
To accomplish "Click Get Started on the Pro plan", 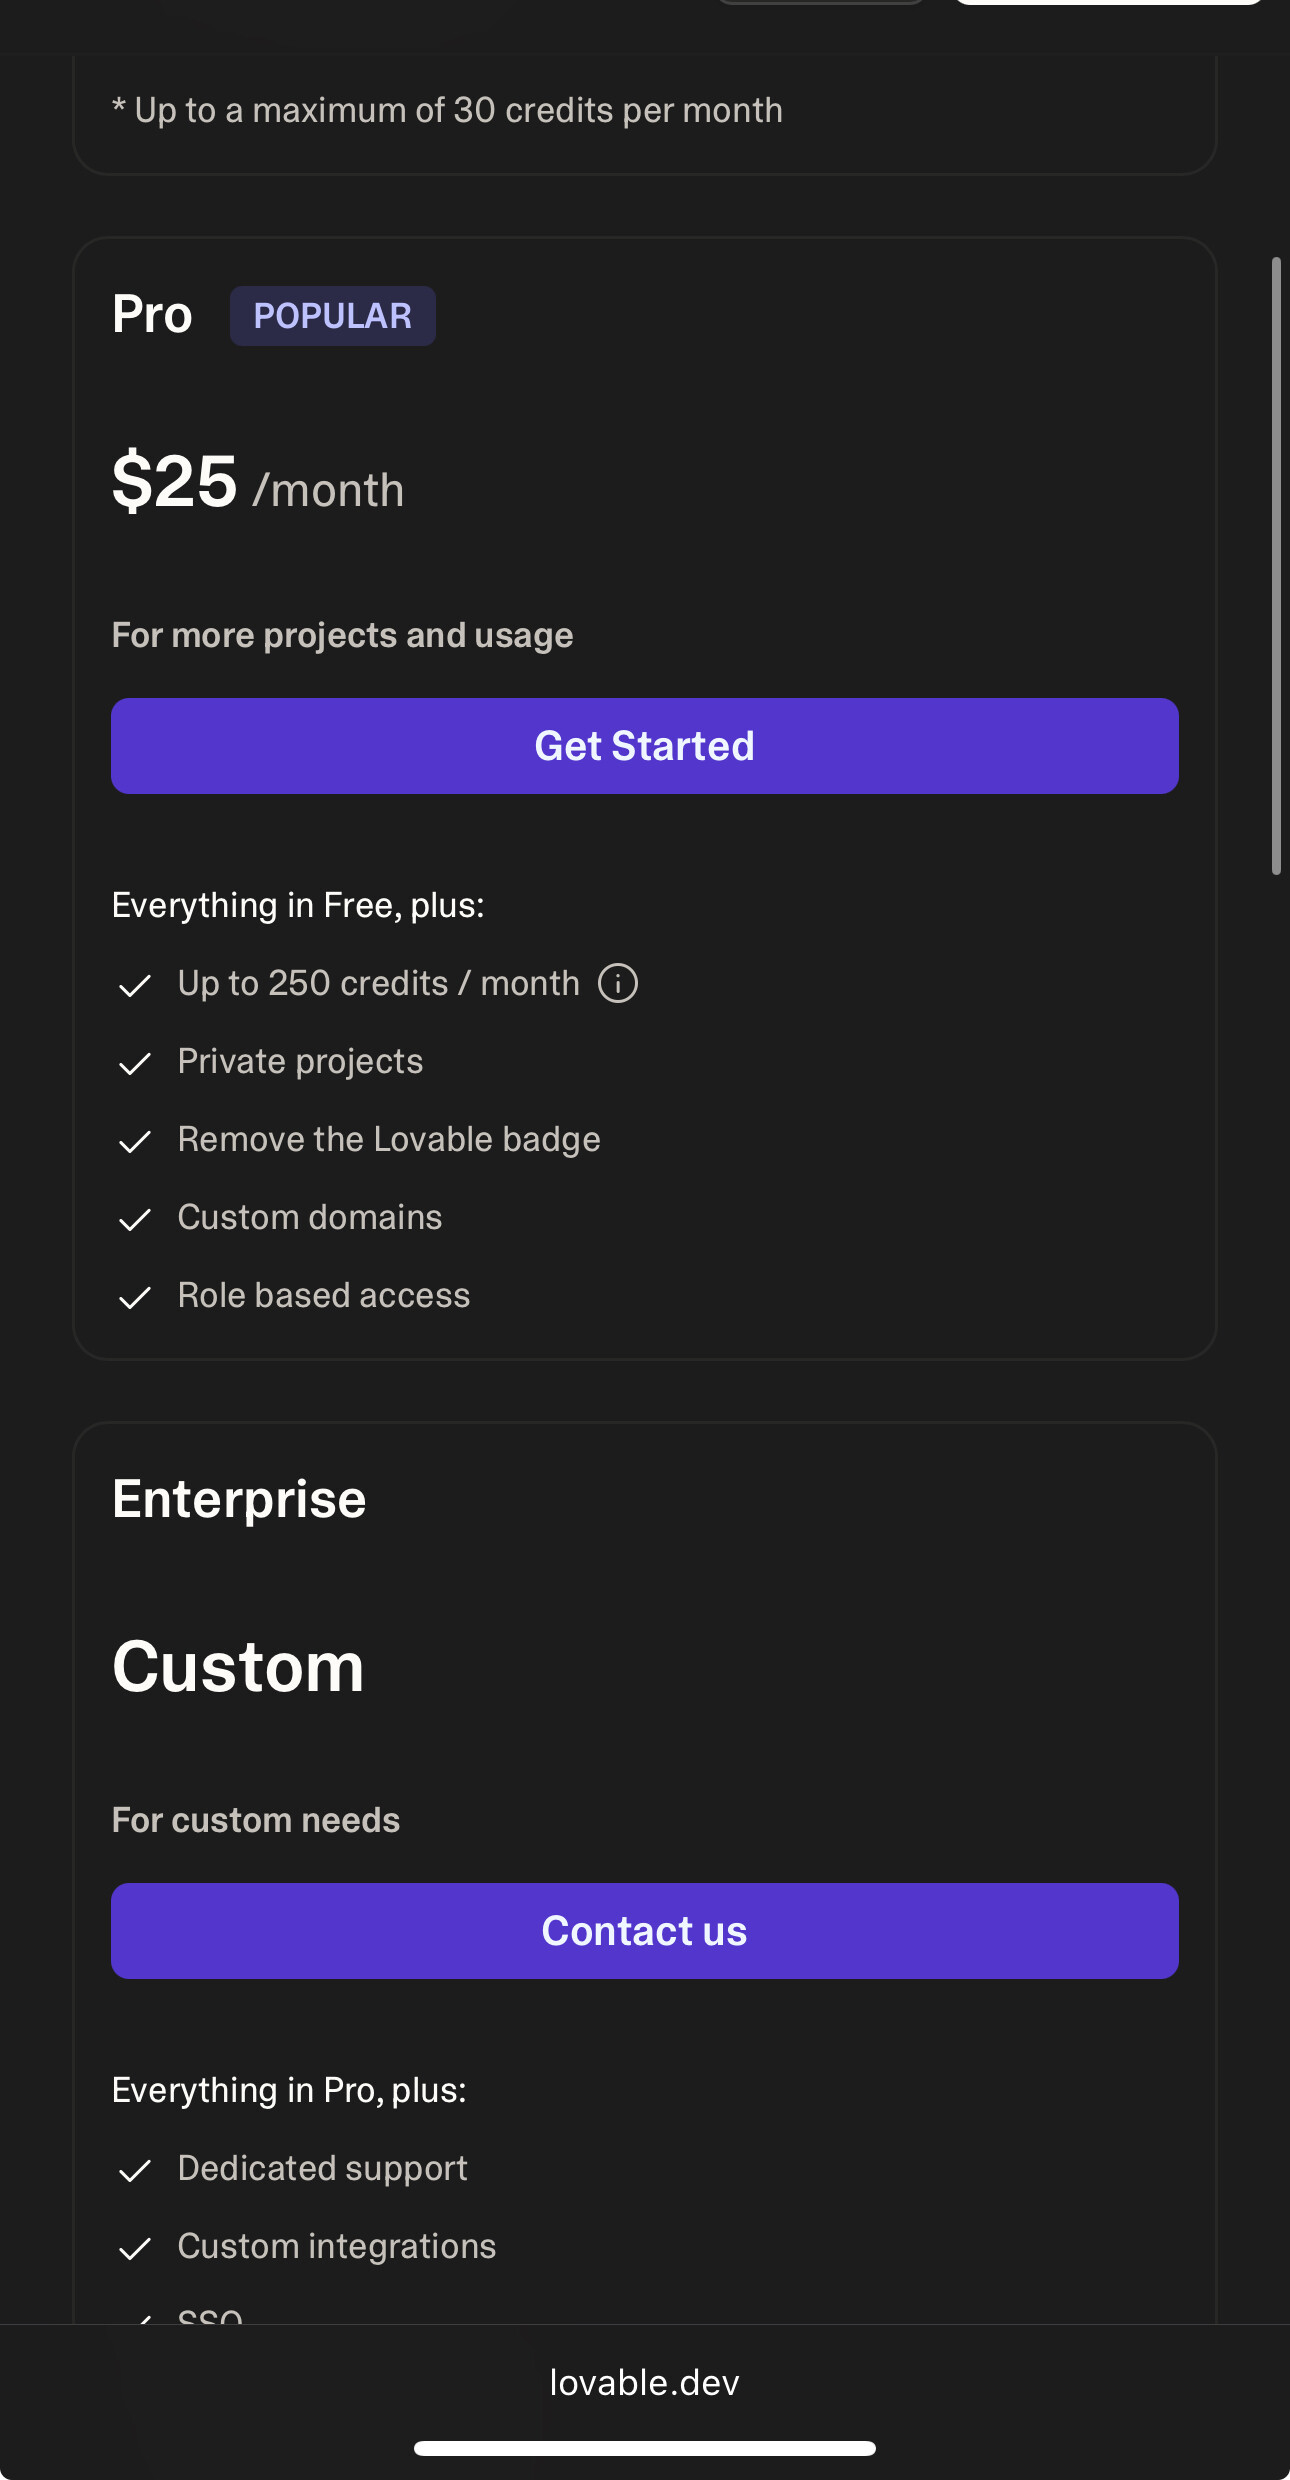I will tap(645, 746).
